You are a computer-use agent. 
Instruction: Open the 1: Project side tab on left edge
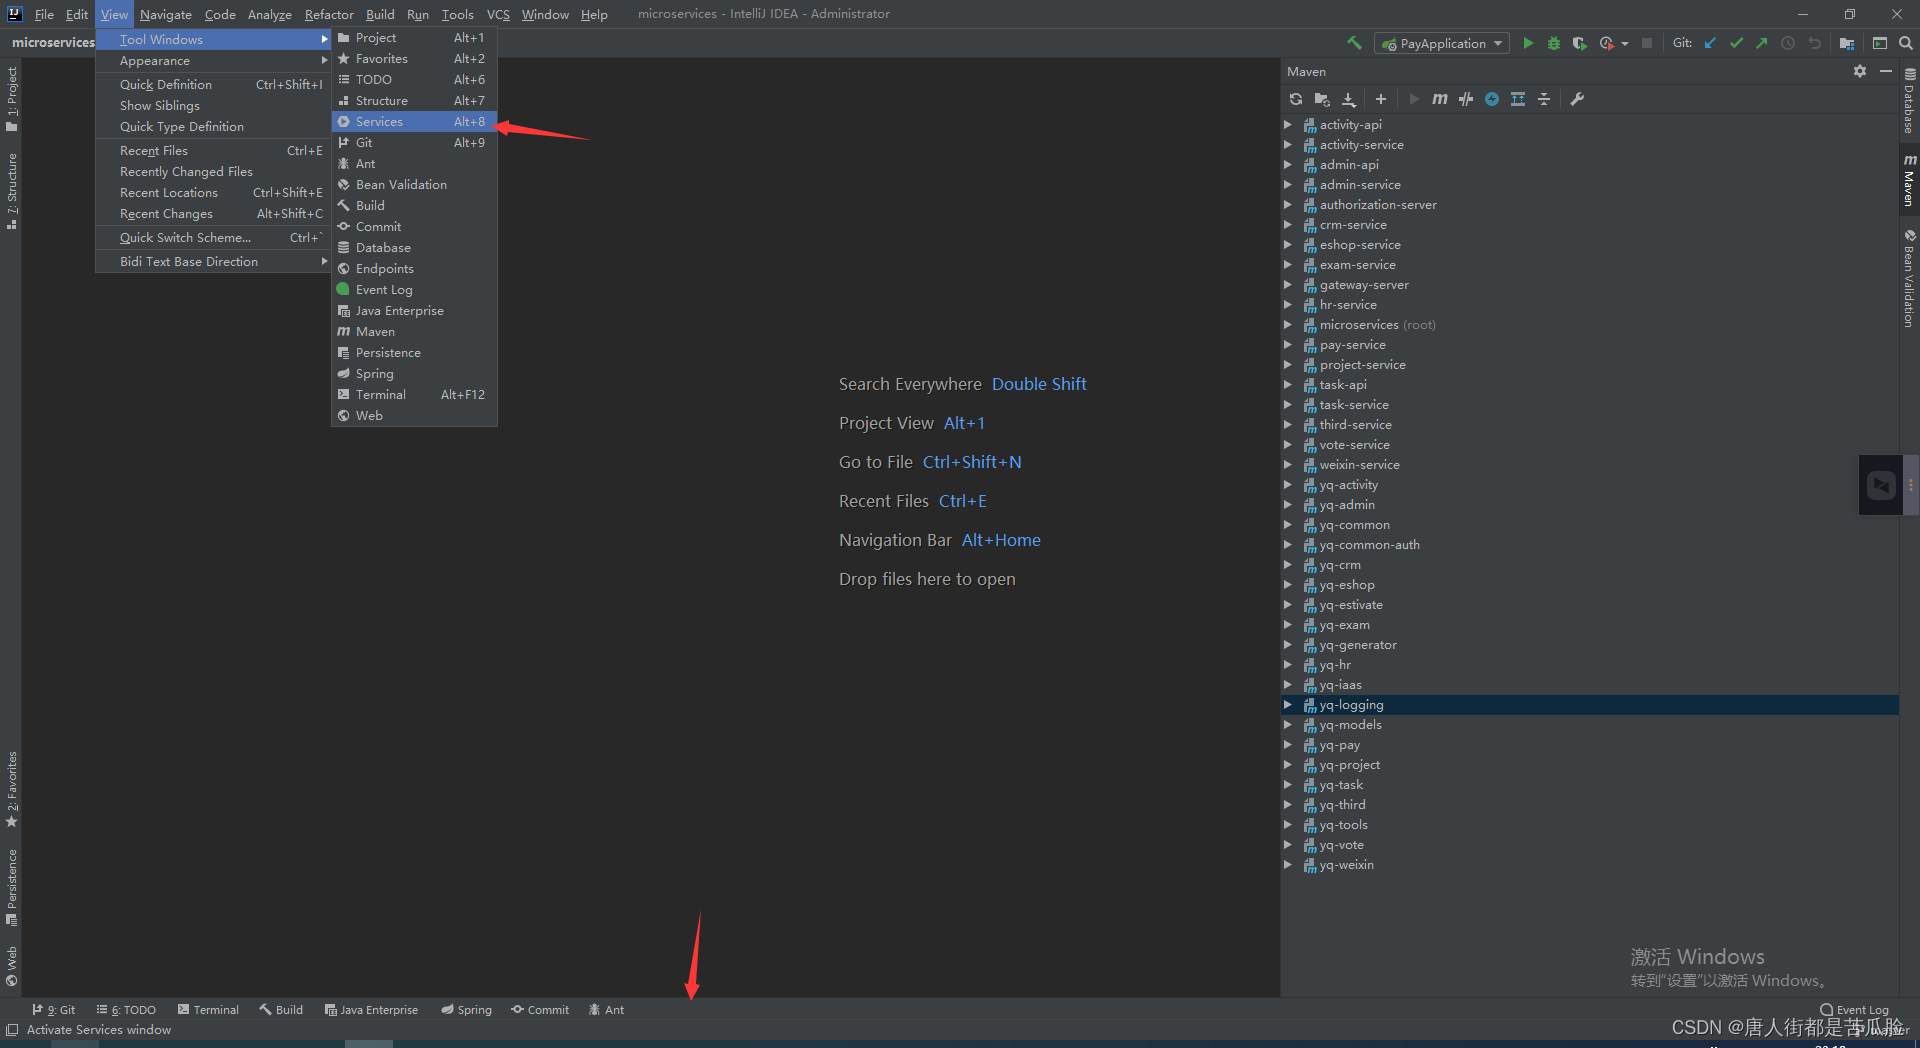(12, 98)
